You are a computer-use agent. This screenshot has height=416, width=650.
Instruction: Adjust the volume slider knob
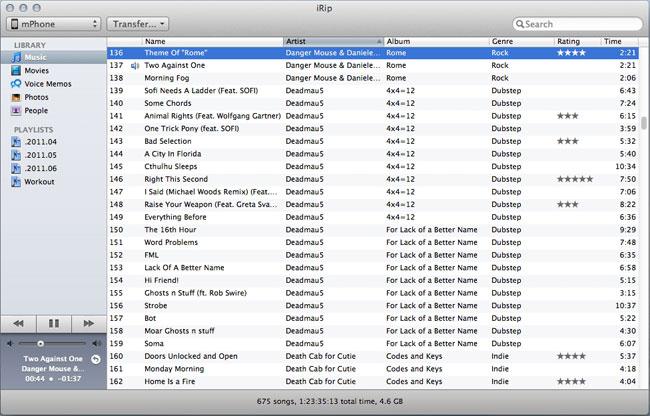click(x=40, y=344)
